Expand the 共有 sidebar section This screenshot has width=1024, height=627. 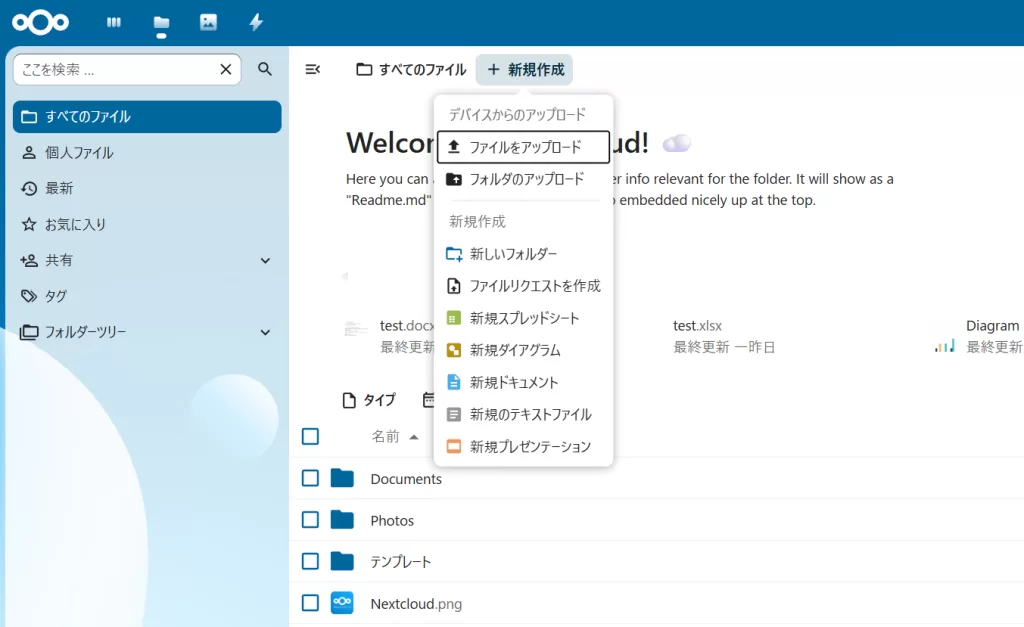265,260
